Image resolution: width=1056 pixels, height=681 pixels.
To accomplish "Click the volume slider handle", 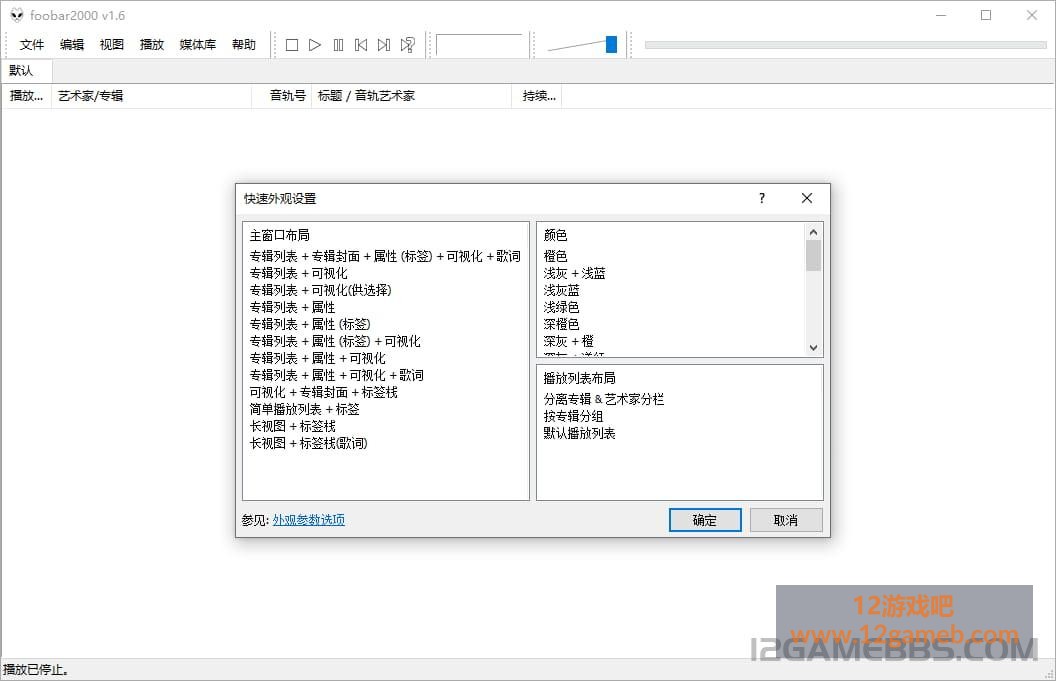I will [611, 44].
